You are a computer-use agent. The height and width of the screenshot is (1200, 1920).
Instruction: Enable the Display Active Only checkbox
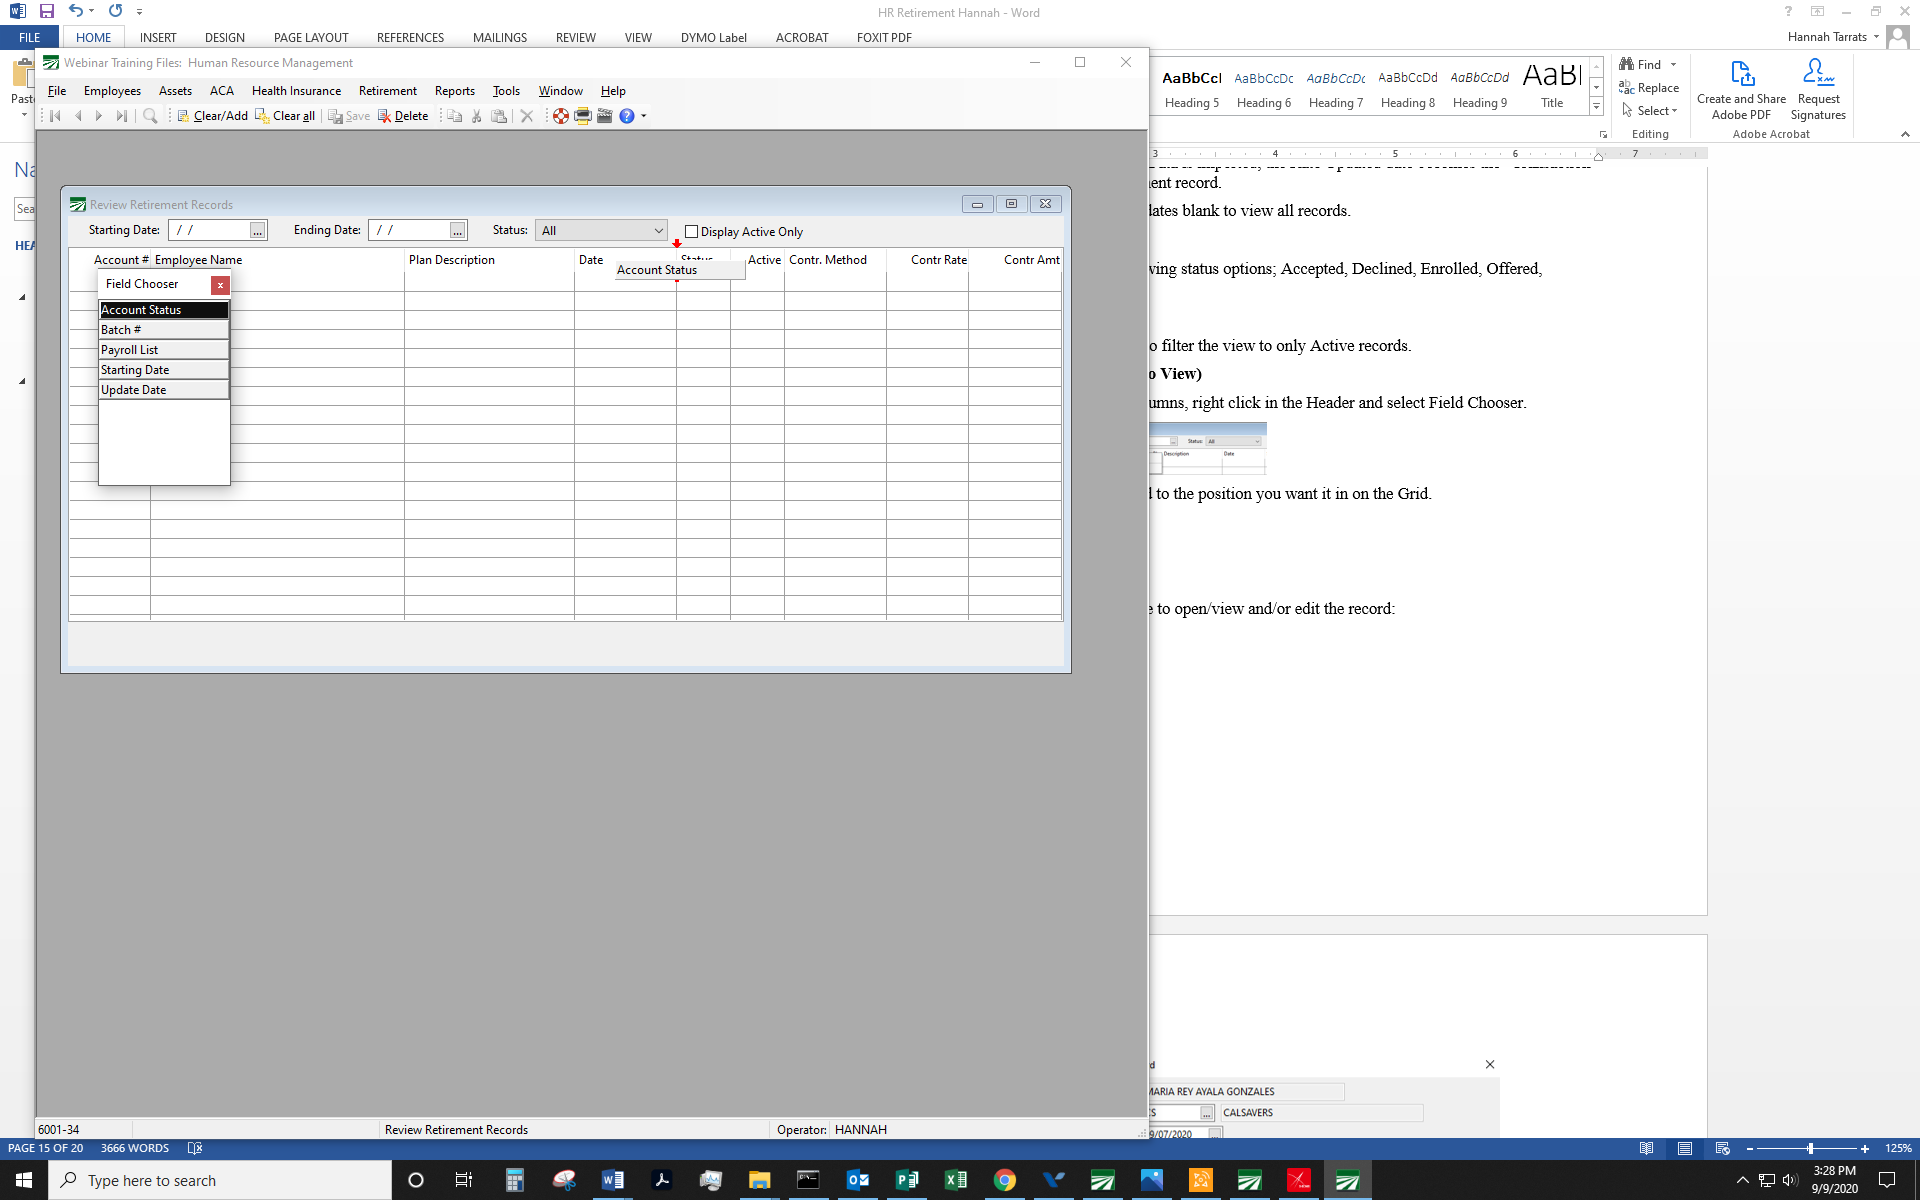(691, 232)
